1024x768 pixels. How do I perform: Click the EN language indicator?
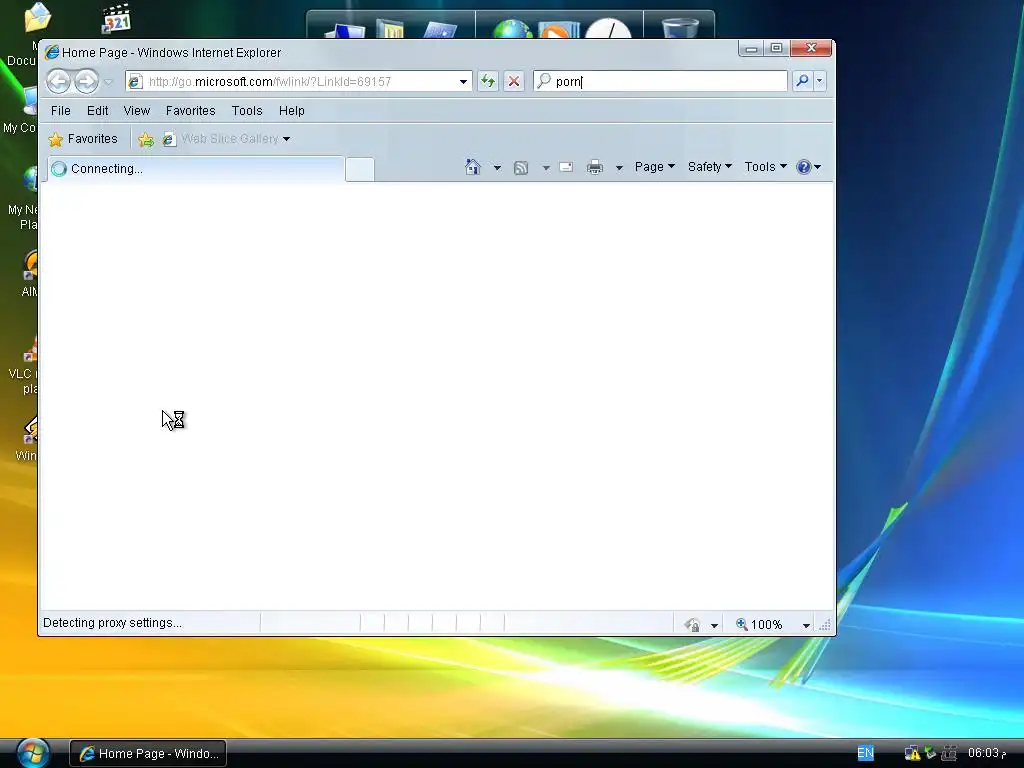point(865,753)
